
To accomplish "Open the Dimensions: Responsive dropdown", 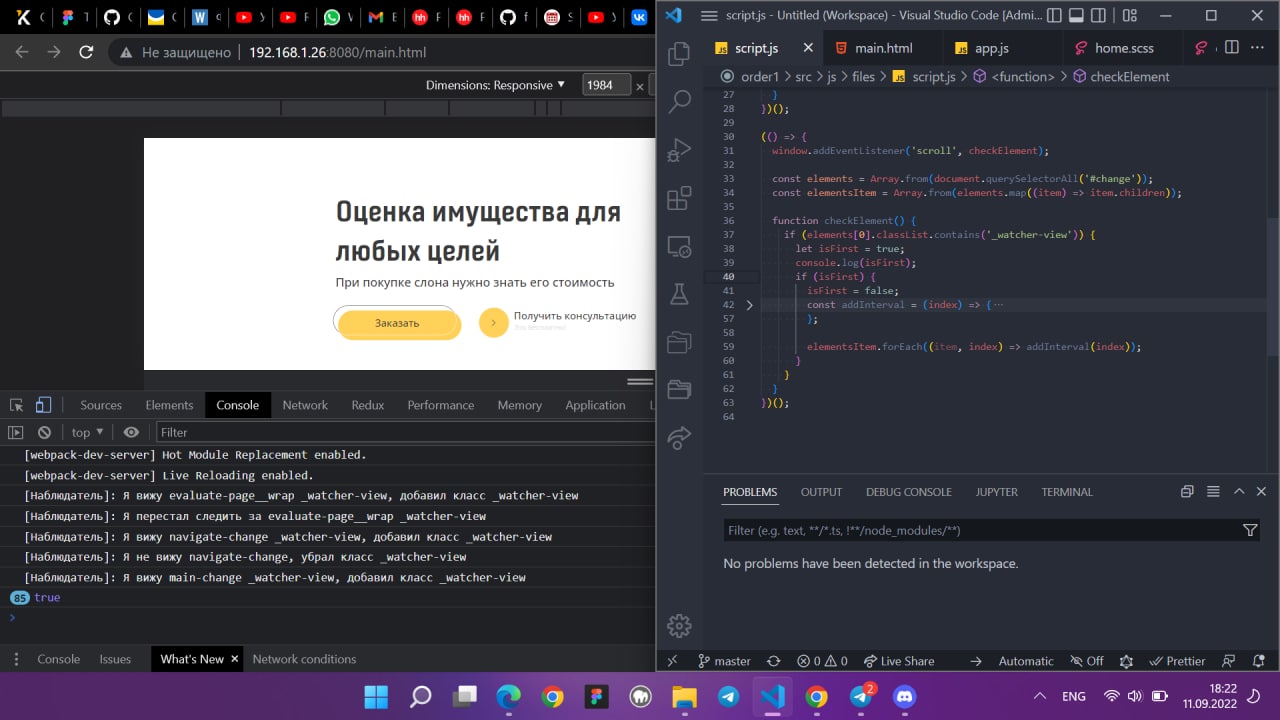I will coord(495,85).
